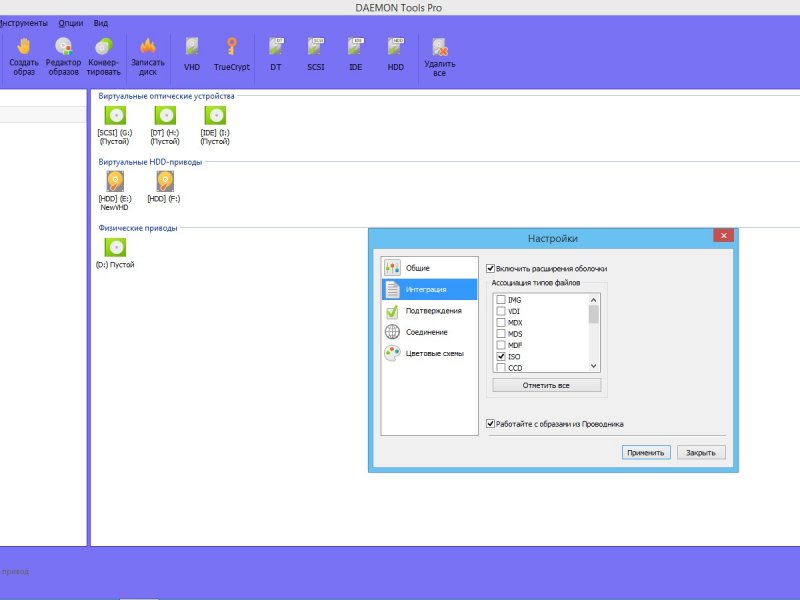Open Подтверждения settings section
800x600 pixels.
pyautogui.click(x=430, y=311)
